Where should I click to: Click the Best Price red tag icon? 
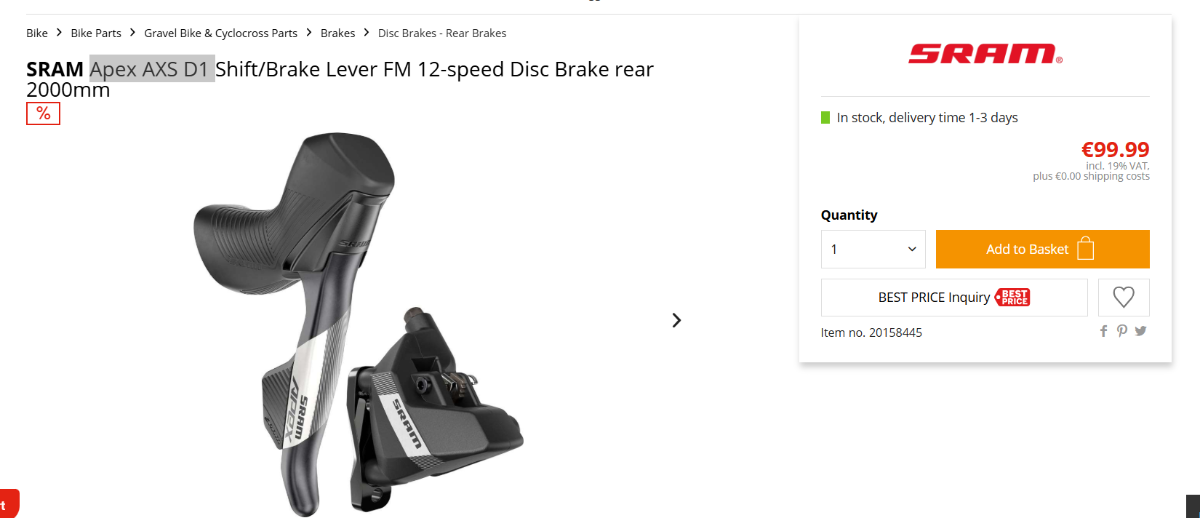tap(1012, 297)
